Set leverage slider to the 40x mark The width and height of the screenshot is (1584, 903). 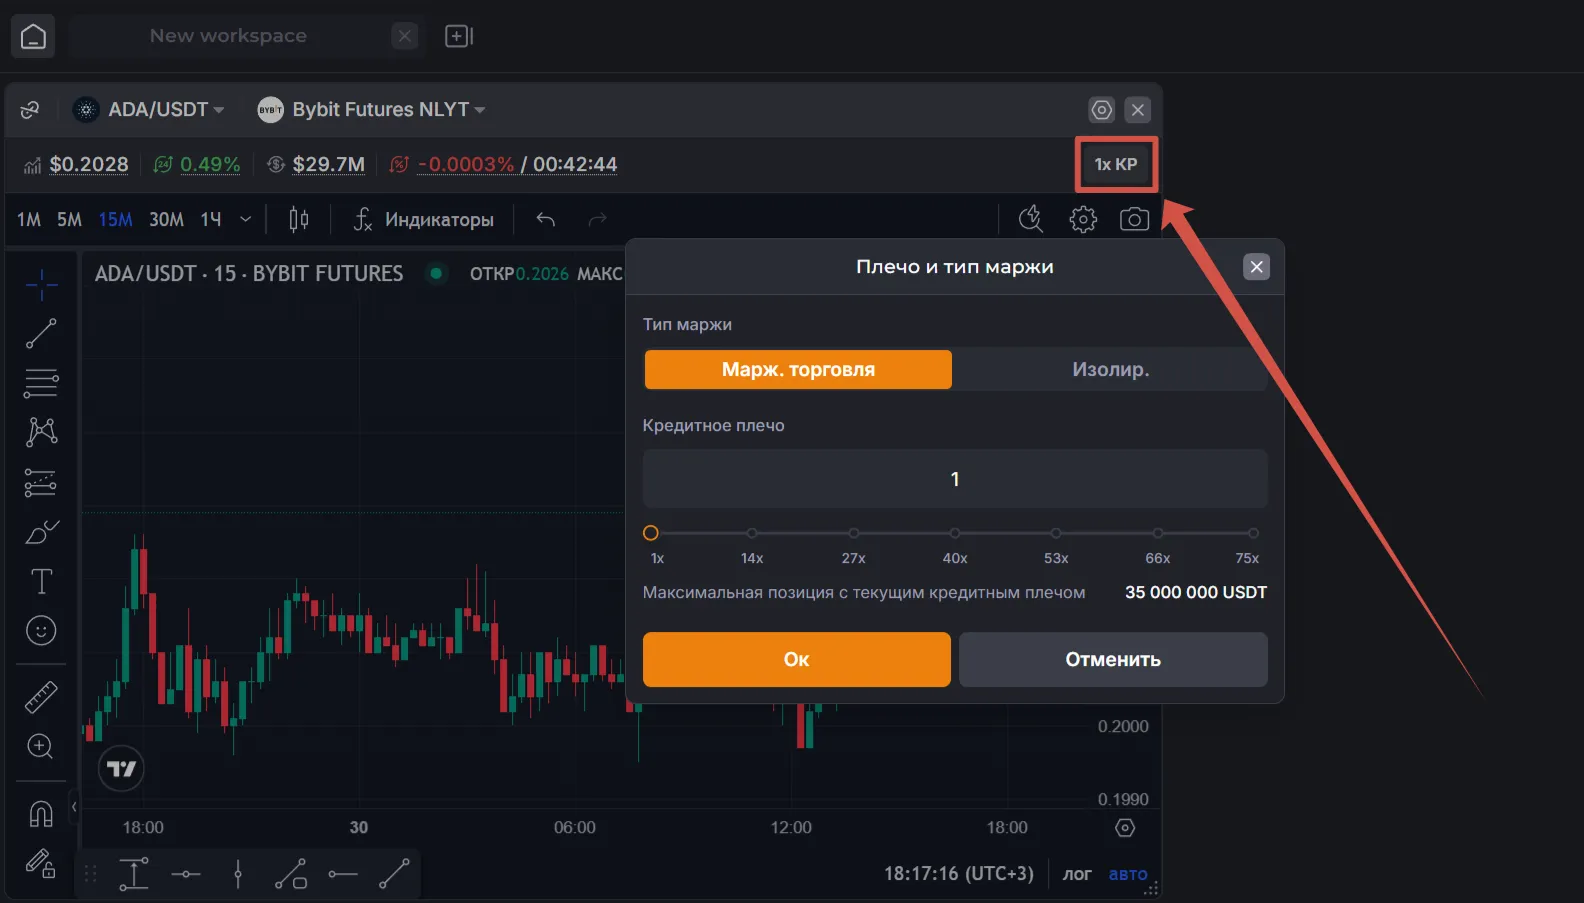(x=955, y=533)
